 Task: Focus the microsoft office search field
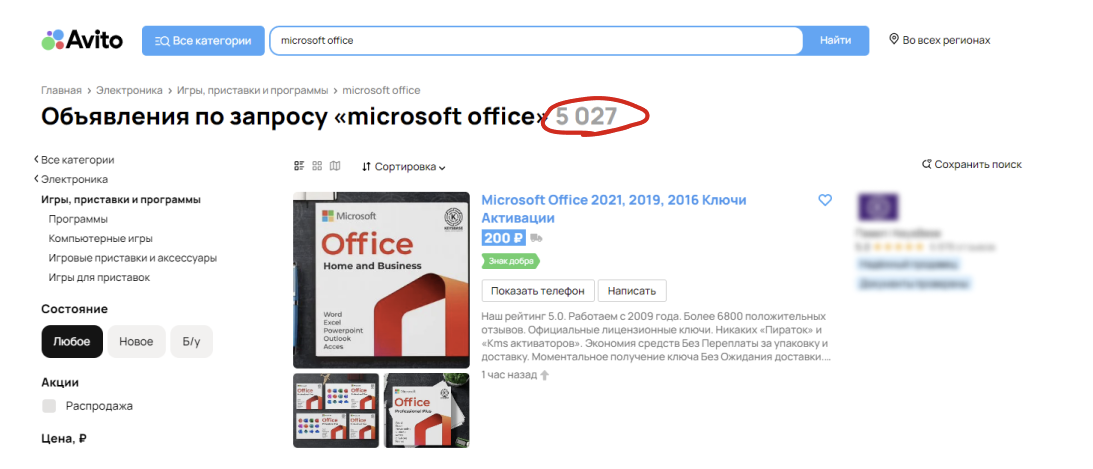point(537,40)
